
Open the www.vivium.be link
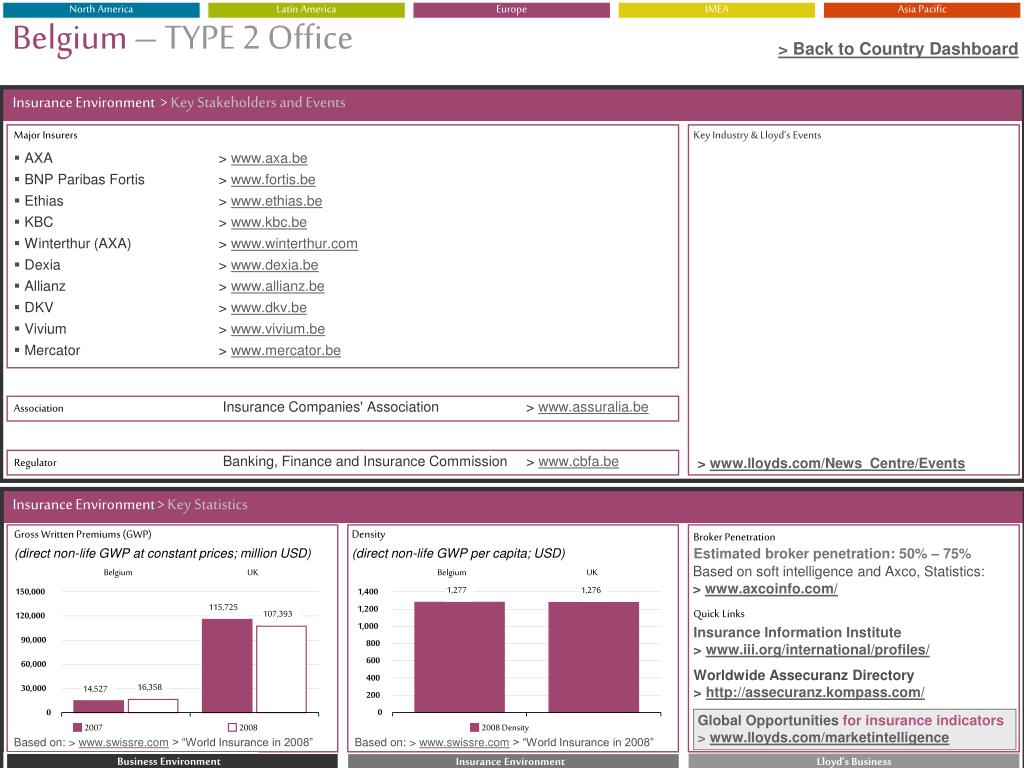(x=278, y=329)
